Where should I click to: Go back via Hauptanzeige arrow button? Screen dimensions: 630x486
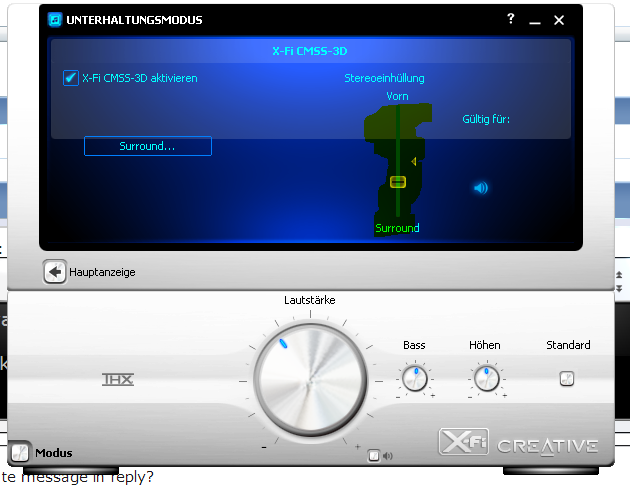coord(55,272)
